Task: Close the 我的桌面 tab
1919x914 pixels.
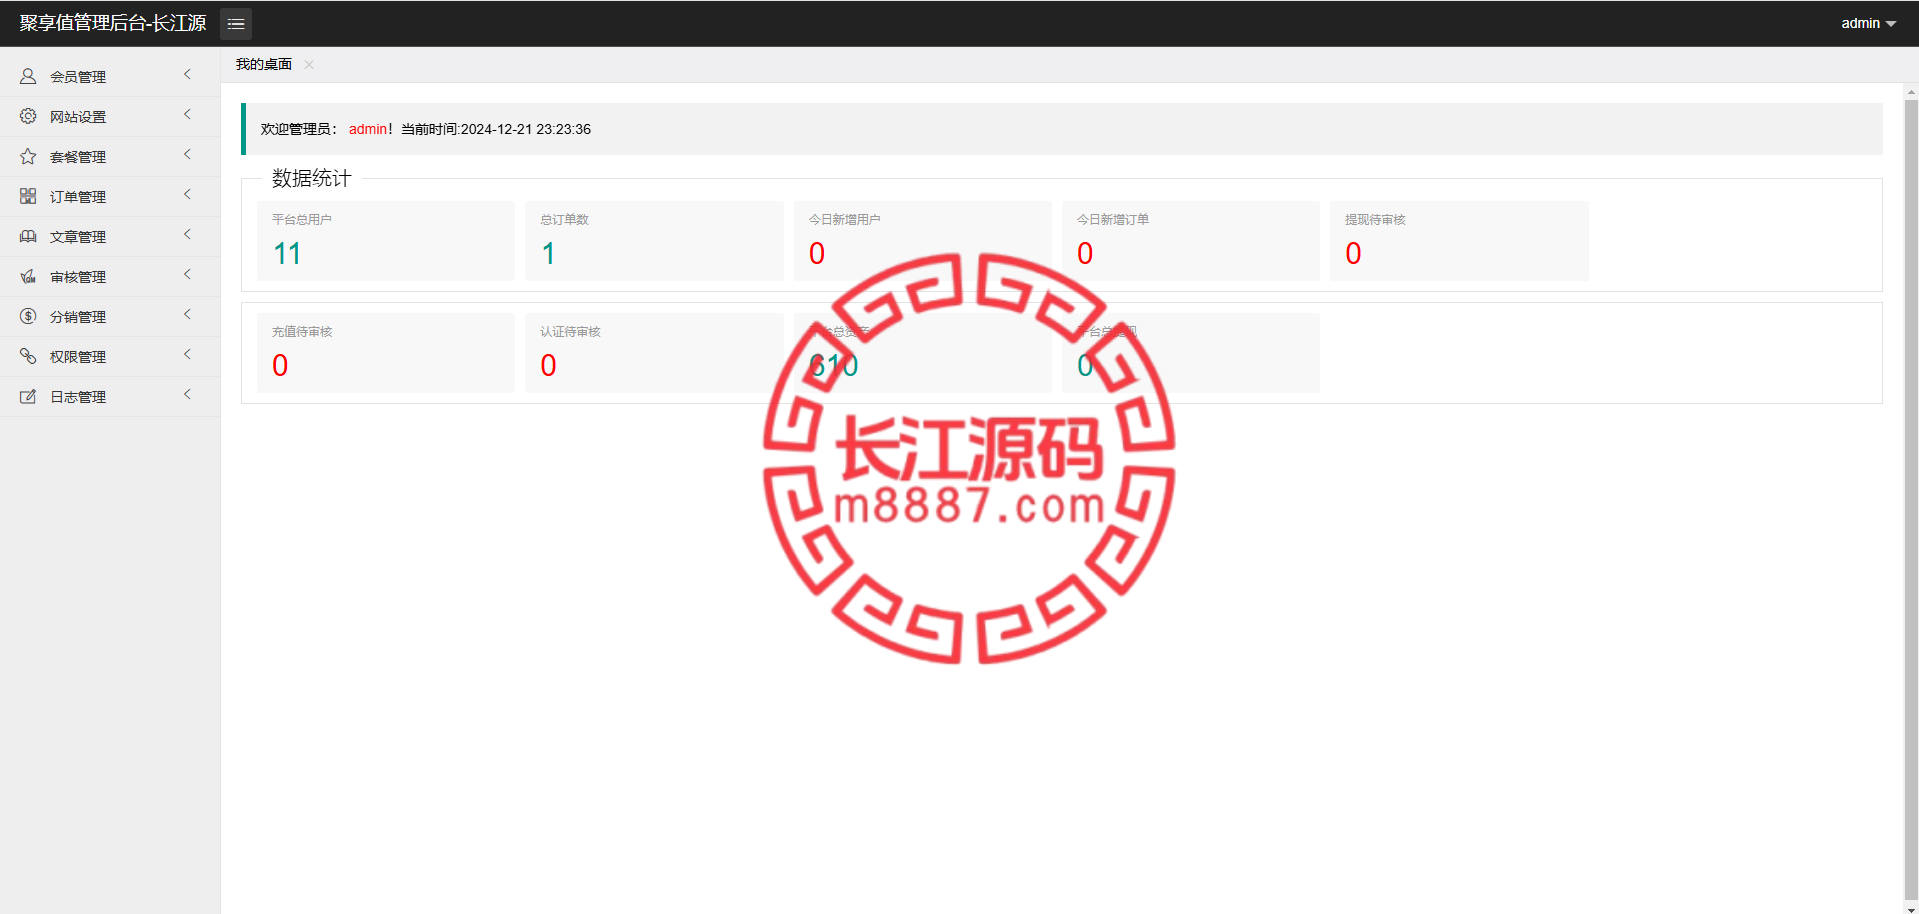Action: [309, 64]
